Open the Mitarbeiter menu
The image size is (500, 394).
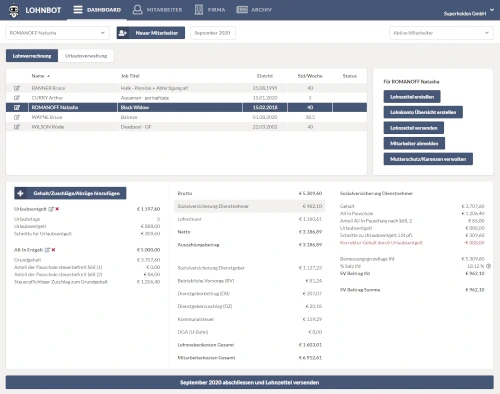(x=157, y=10)
